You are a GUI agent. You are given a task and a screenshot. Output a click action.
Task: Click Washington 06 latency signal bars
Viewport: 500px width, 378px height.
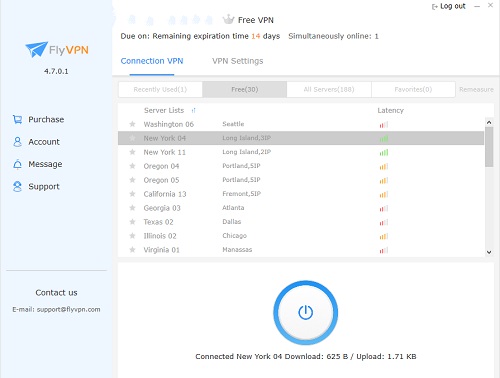(384, 125)
